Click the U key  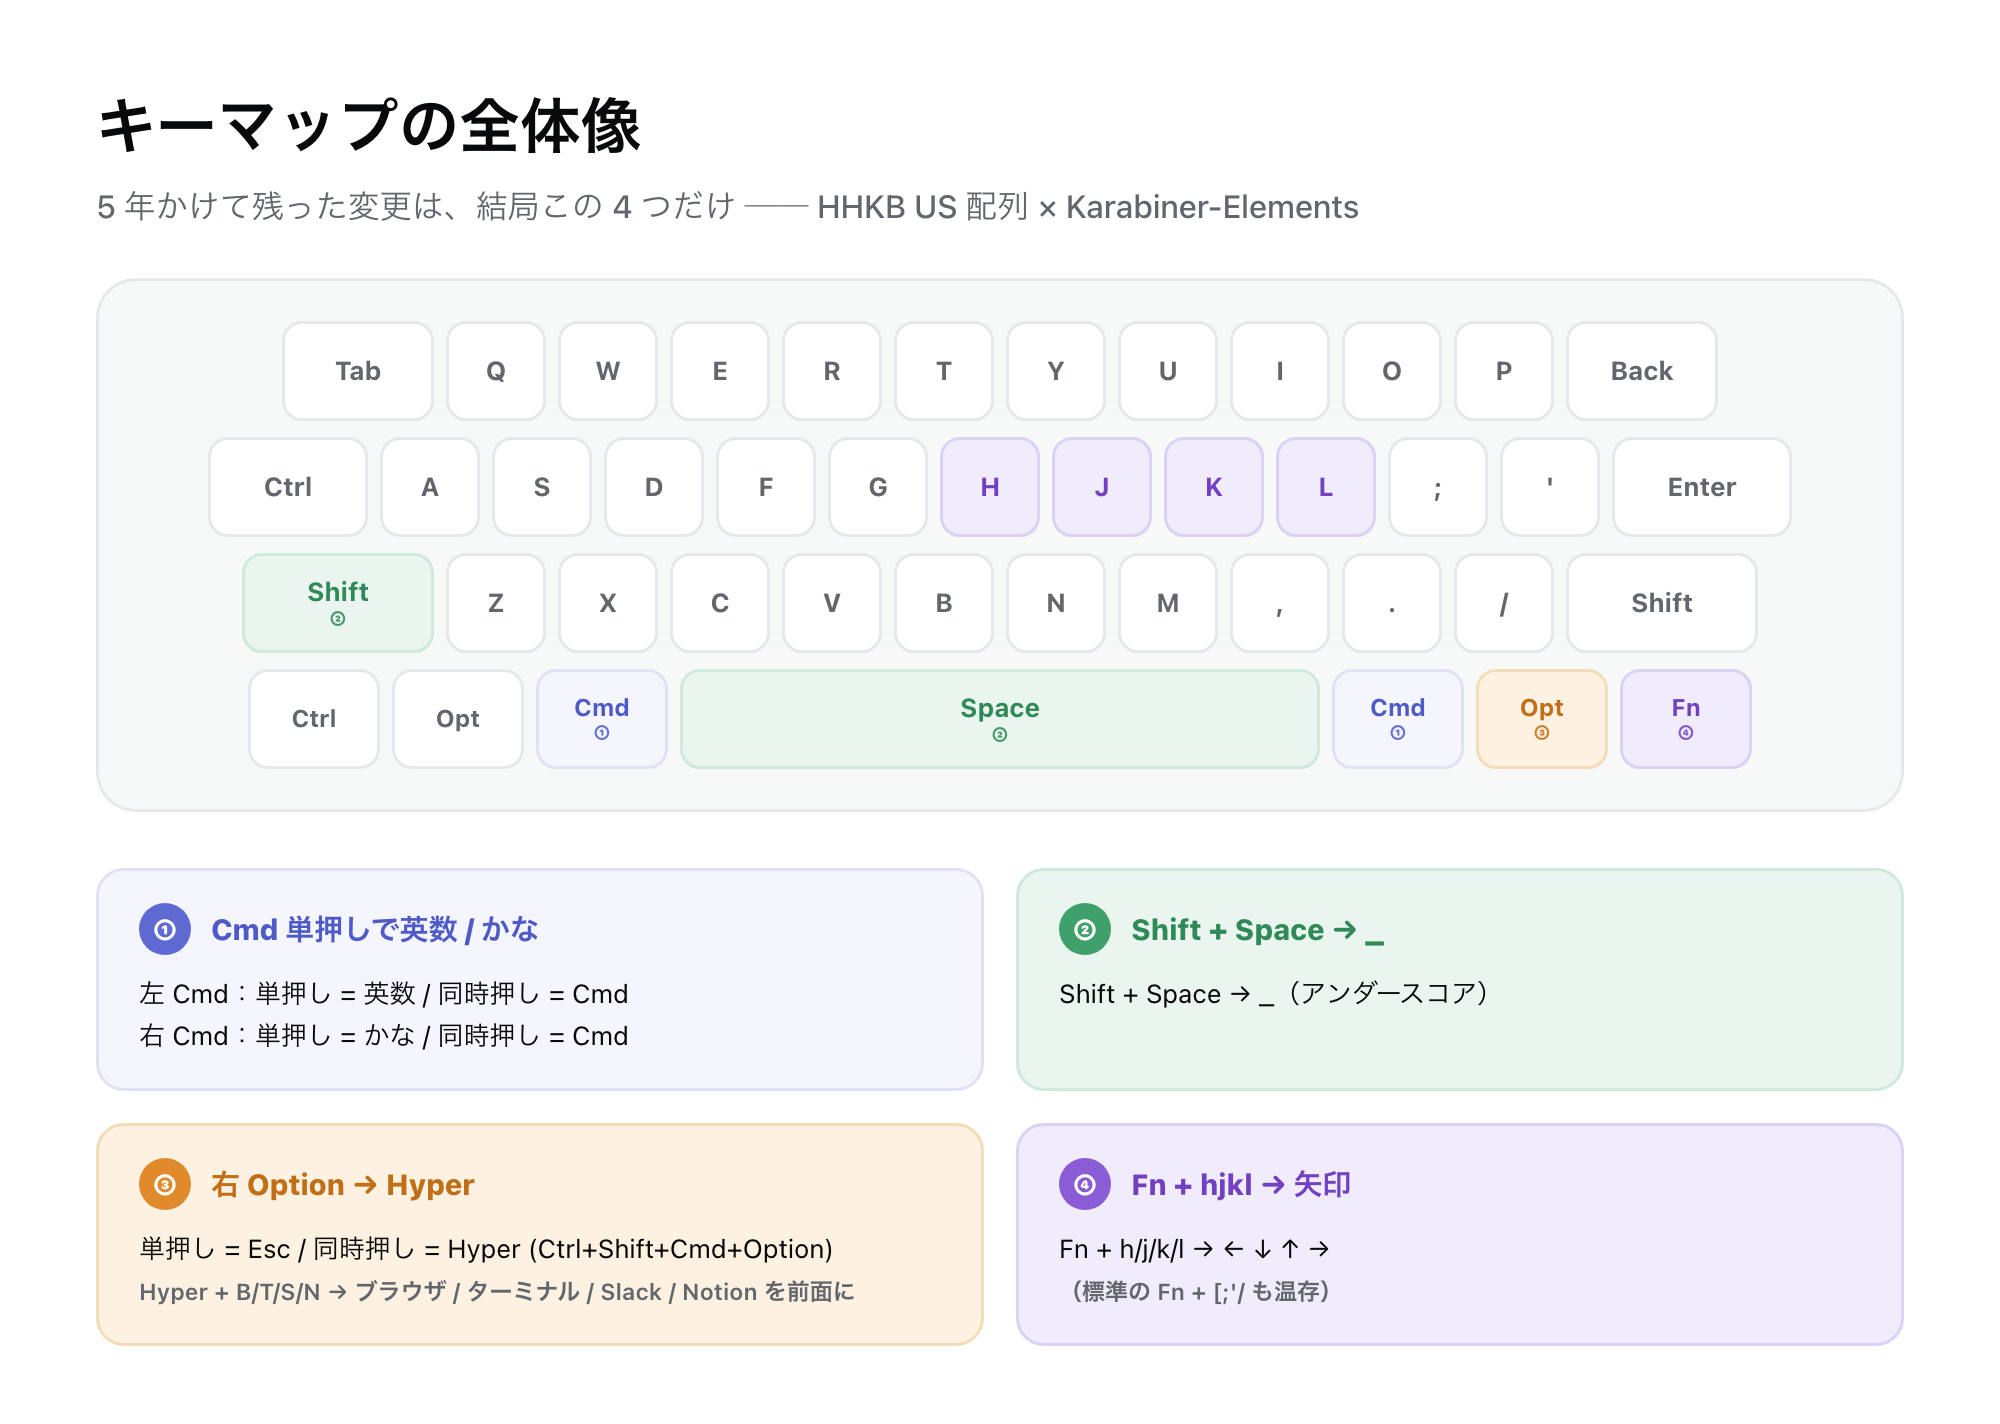[x=1168, y=371]
